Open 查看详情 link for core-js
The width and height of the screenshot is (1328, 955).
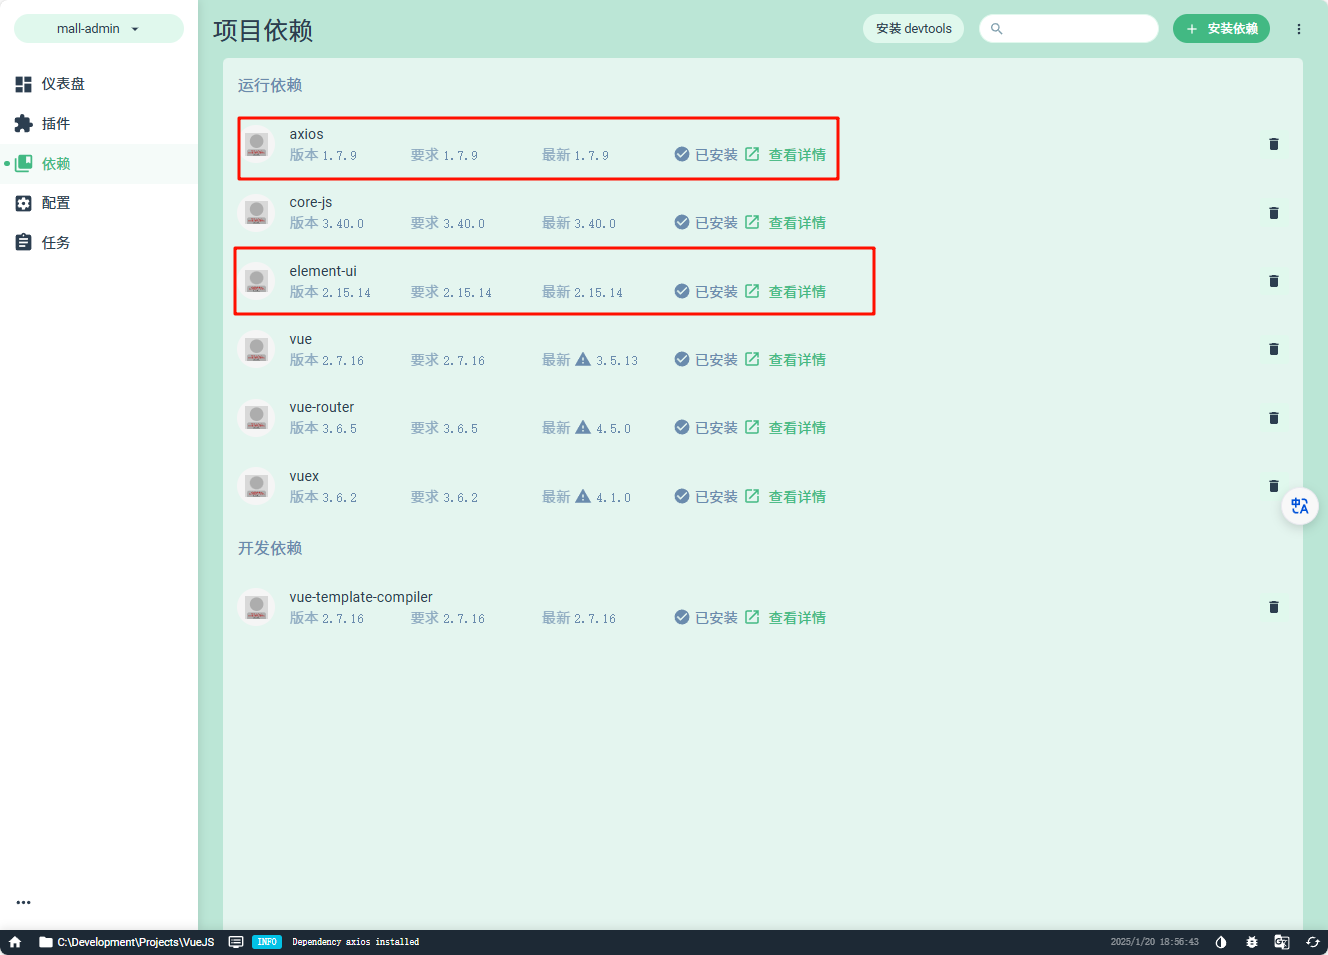pos(786,223)
